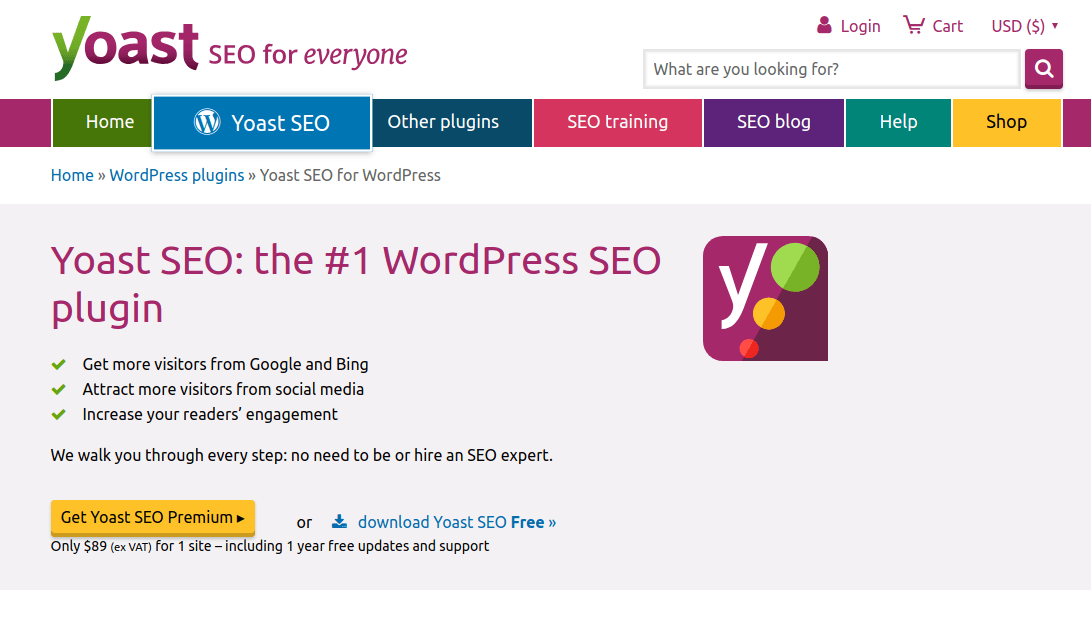Click download Yoast SEO Free link

(x=456, y=522)
